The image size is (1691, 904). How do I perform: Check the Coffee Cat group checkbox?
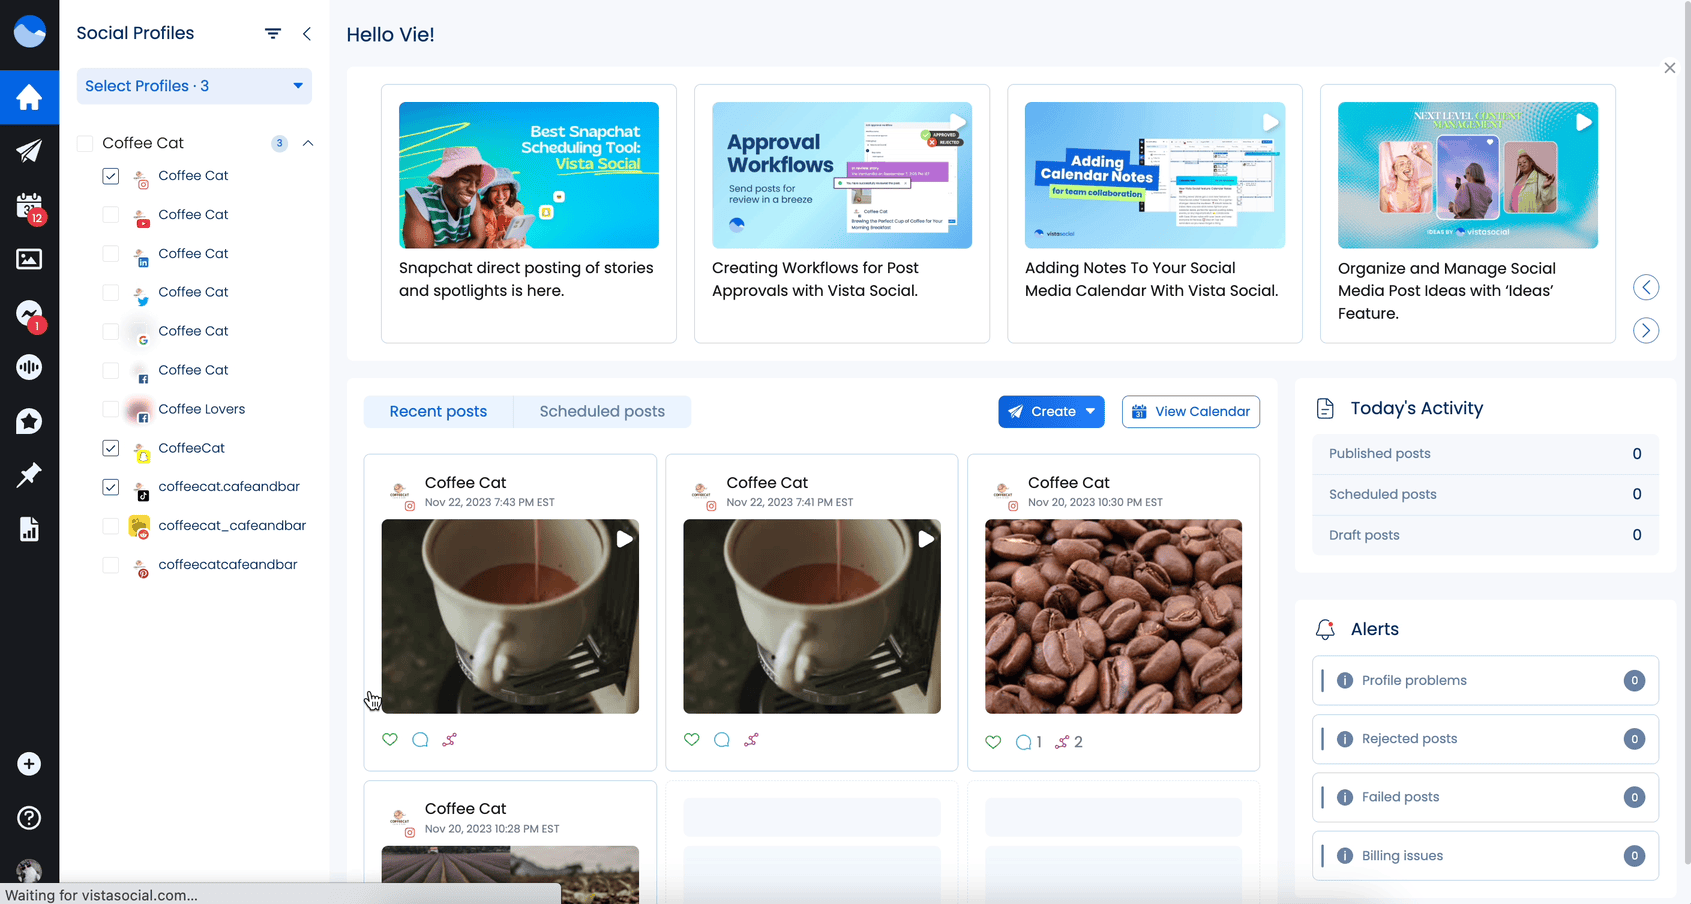pyautogui.click(x=85, y=143)
